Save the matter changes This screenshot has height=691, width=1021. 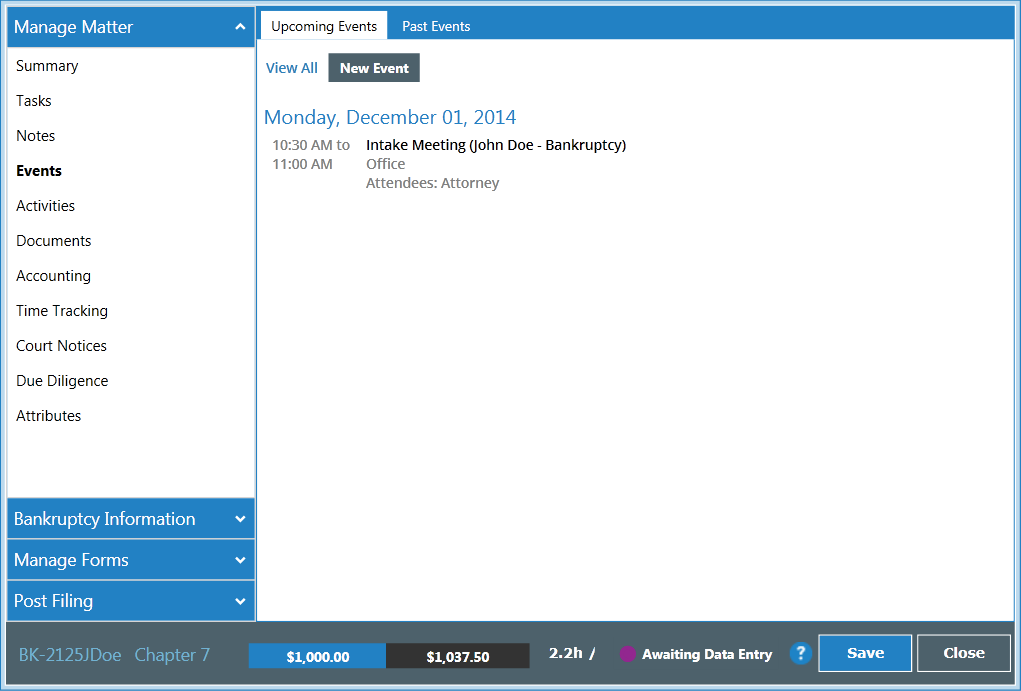coord(864,652)
